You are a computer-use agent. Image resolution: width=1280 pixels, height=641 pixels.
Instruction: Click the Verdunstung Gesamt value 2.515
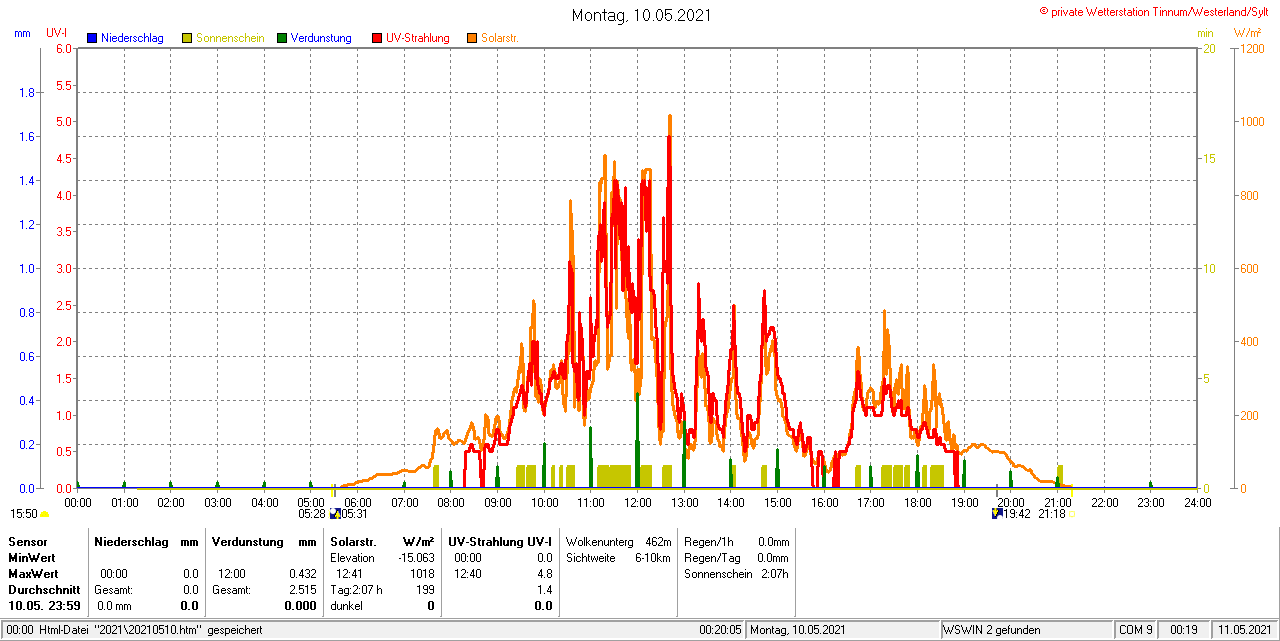click(x=302, y=590)
